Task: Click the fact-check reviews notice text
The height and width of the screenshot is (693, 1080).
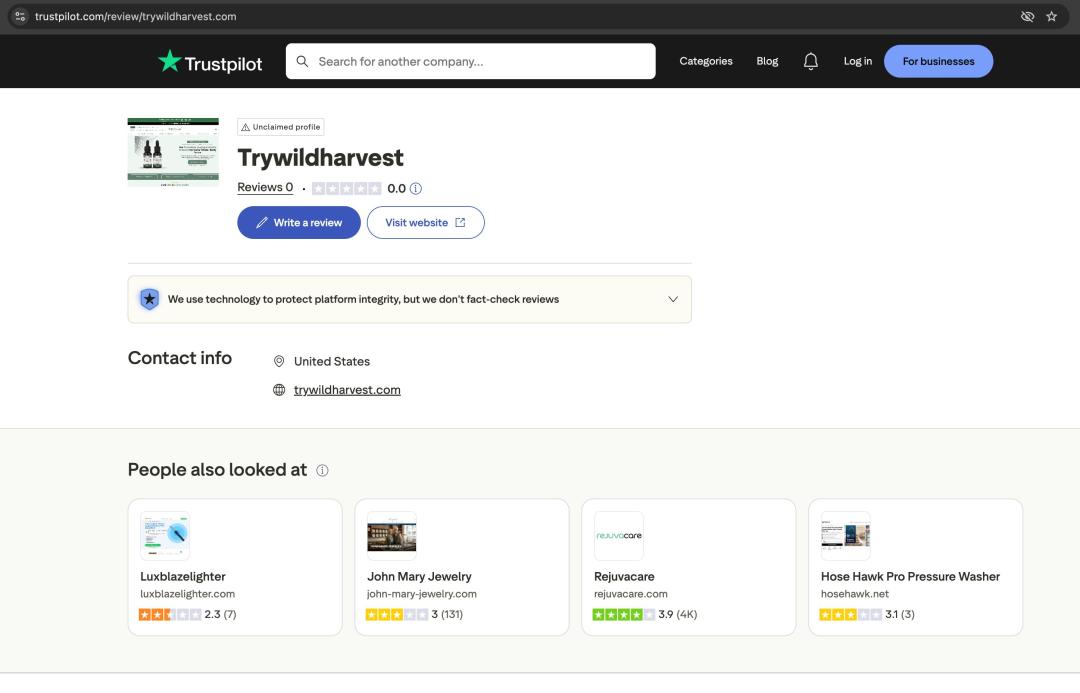Action: (363, 300)
